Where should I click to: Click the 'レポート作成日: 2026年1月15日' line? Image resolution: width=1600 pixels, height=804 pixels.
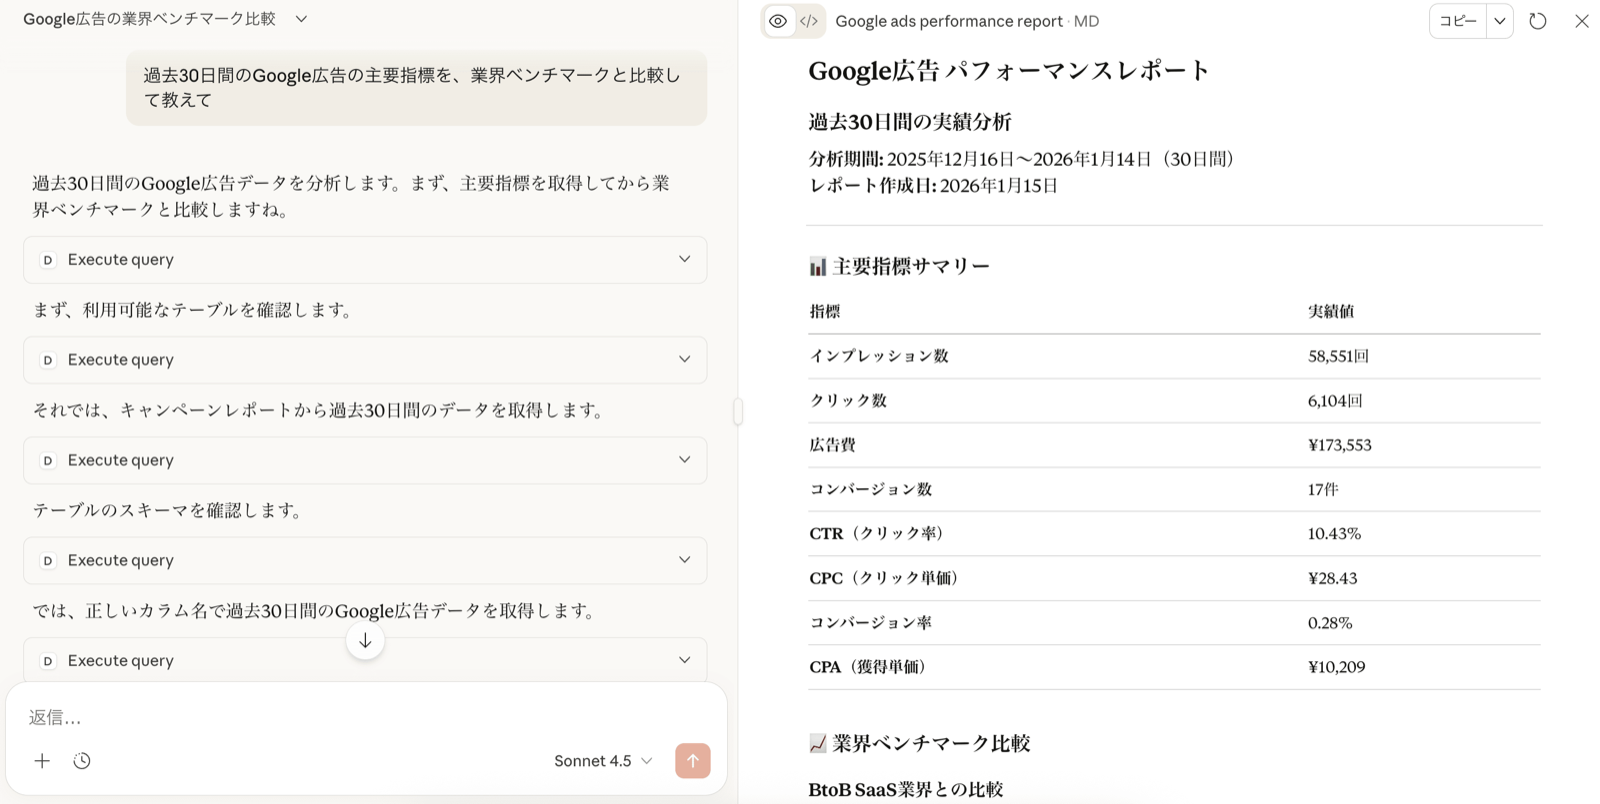tap(933, 185)
